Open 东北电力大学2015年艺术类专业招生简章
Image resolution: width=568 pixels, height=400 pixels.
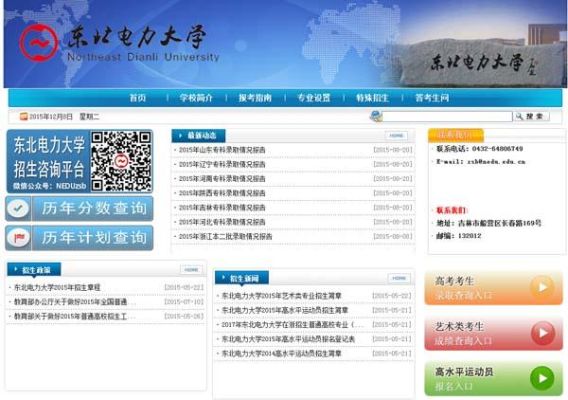[x=281, y=296]
